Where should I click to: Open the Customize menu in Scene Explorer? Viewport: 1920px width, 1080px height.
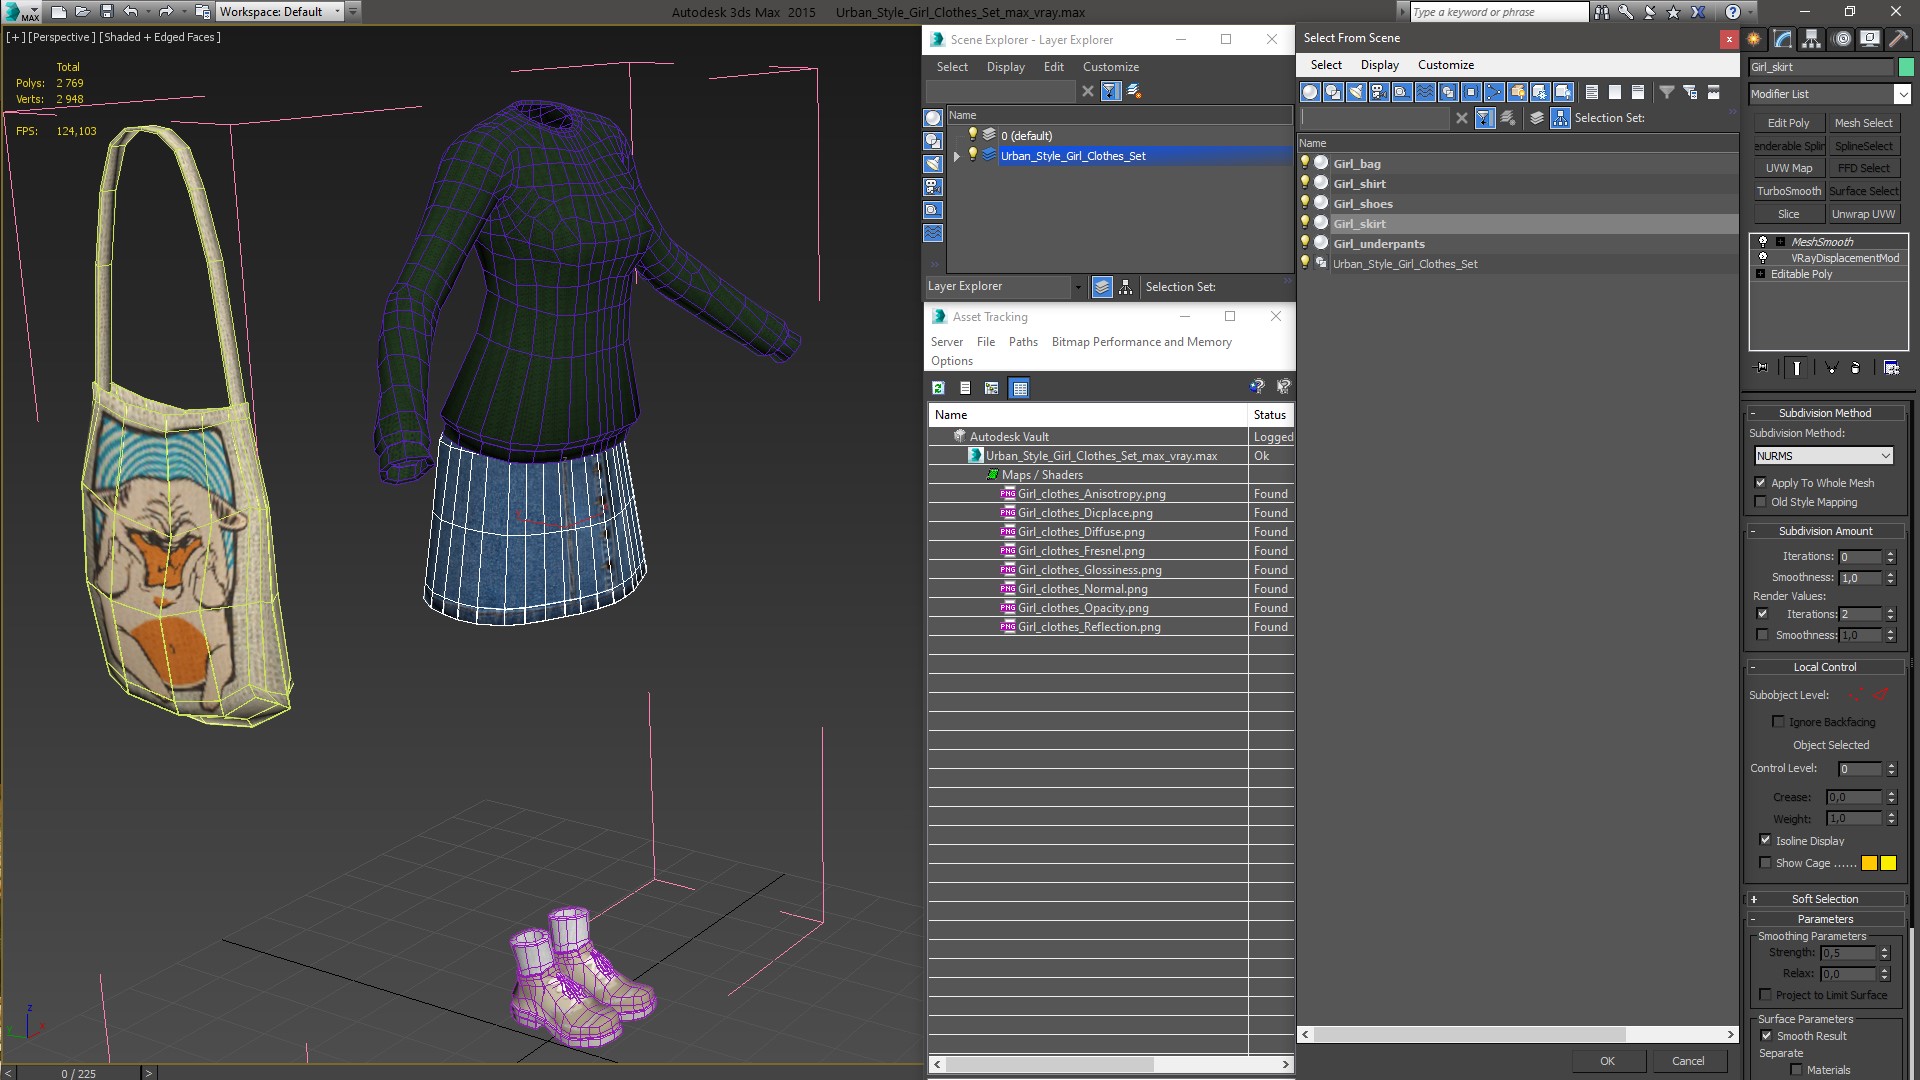tap(1110, 66)
